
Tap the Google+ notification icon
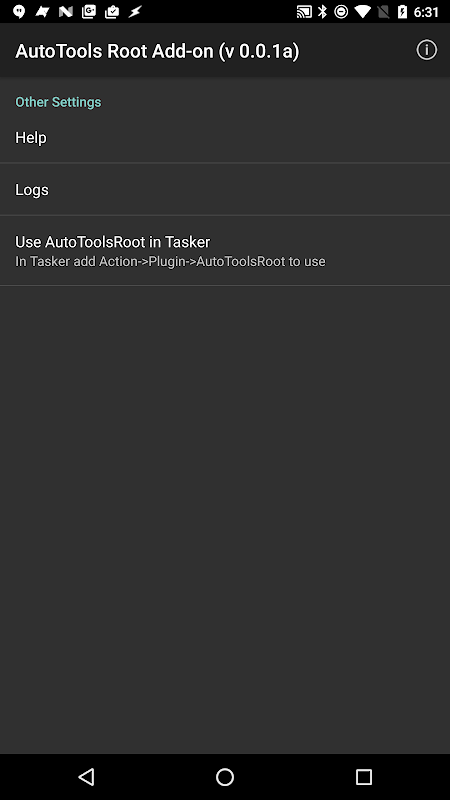pos(89,12)
